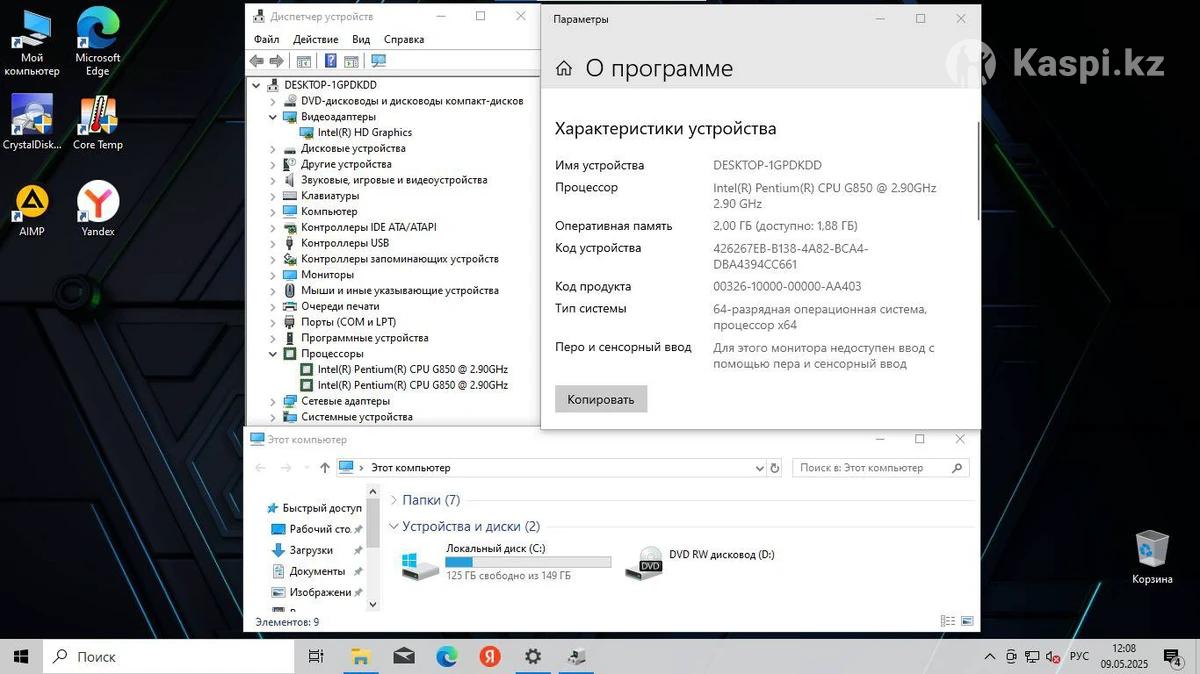The image size is (1200, 674).
Task: Collapse the Папки (7) group in Explorer
Action: coord(393,500)
